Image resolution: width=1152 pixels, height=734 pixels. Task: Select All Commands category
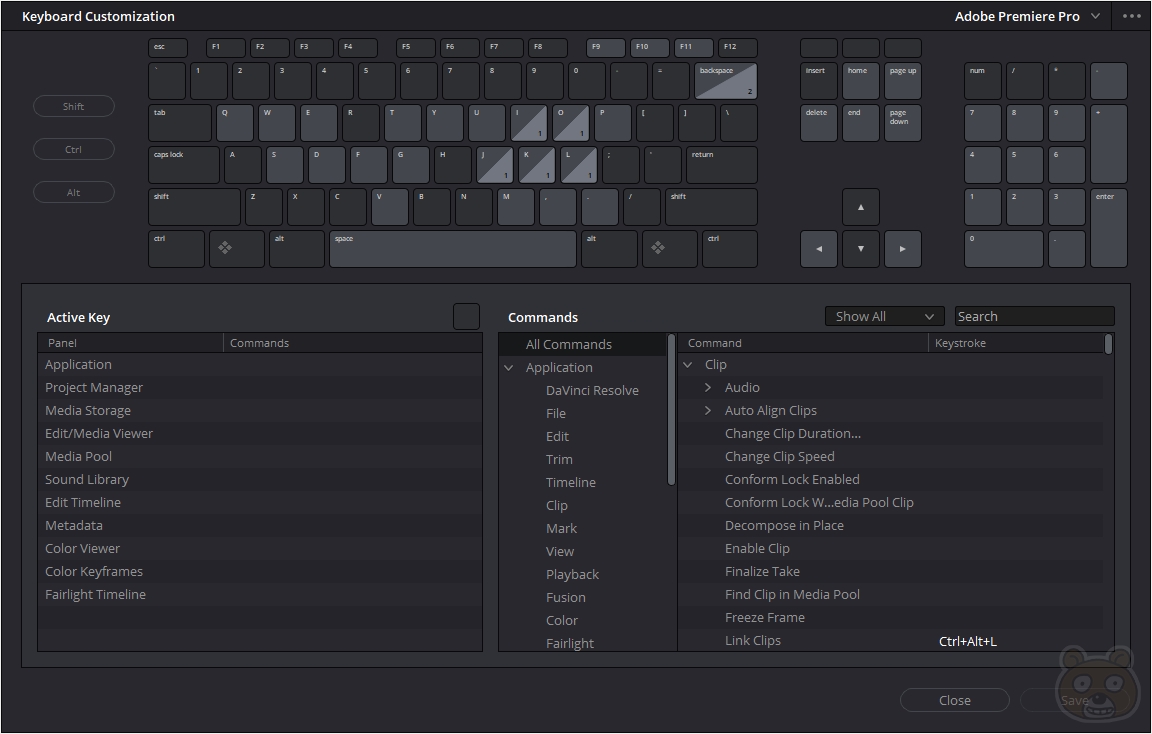[583, 345]
